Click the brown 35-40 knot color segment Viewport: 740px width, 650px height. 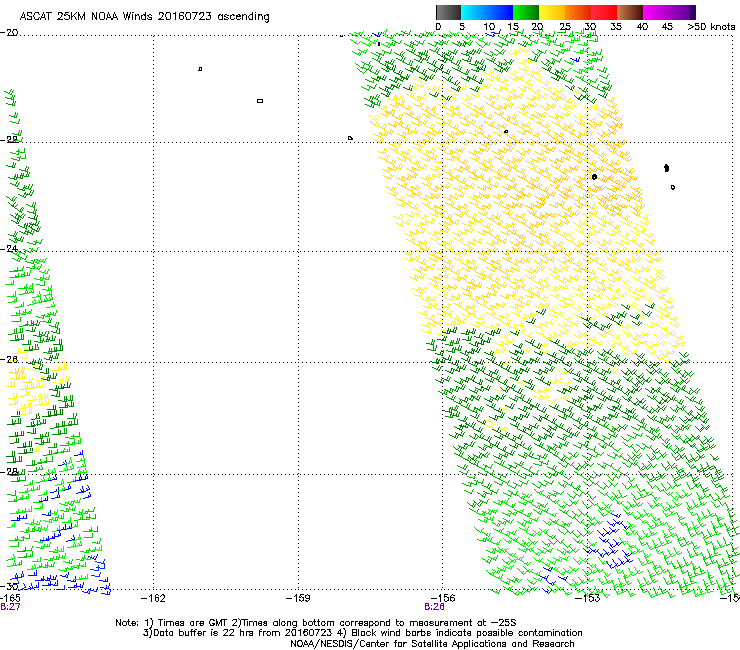630,12
